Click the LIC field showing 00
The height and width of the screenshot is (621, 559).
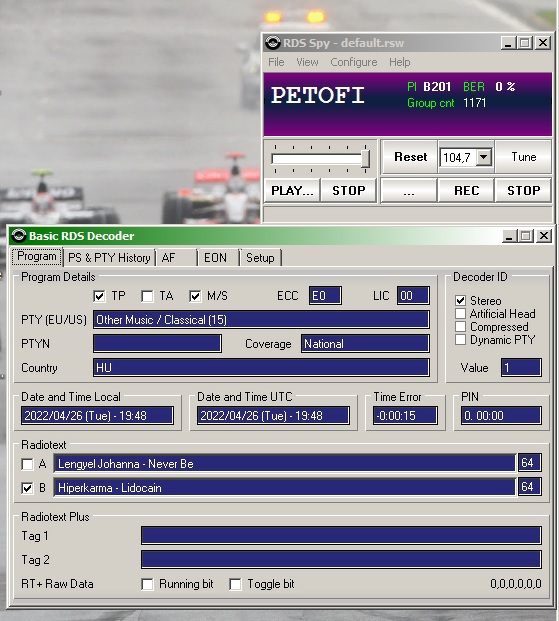click(x=413, y=295)
